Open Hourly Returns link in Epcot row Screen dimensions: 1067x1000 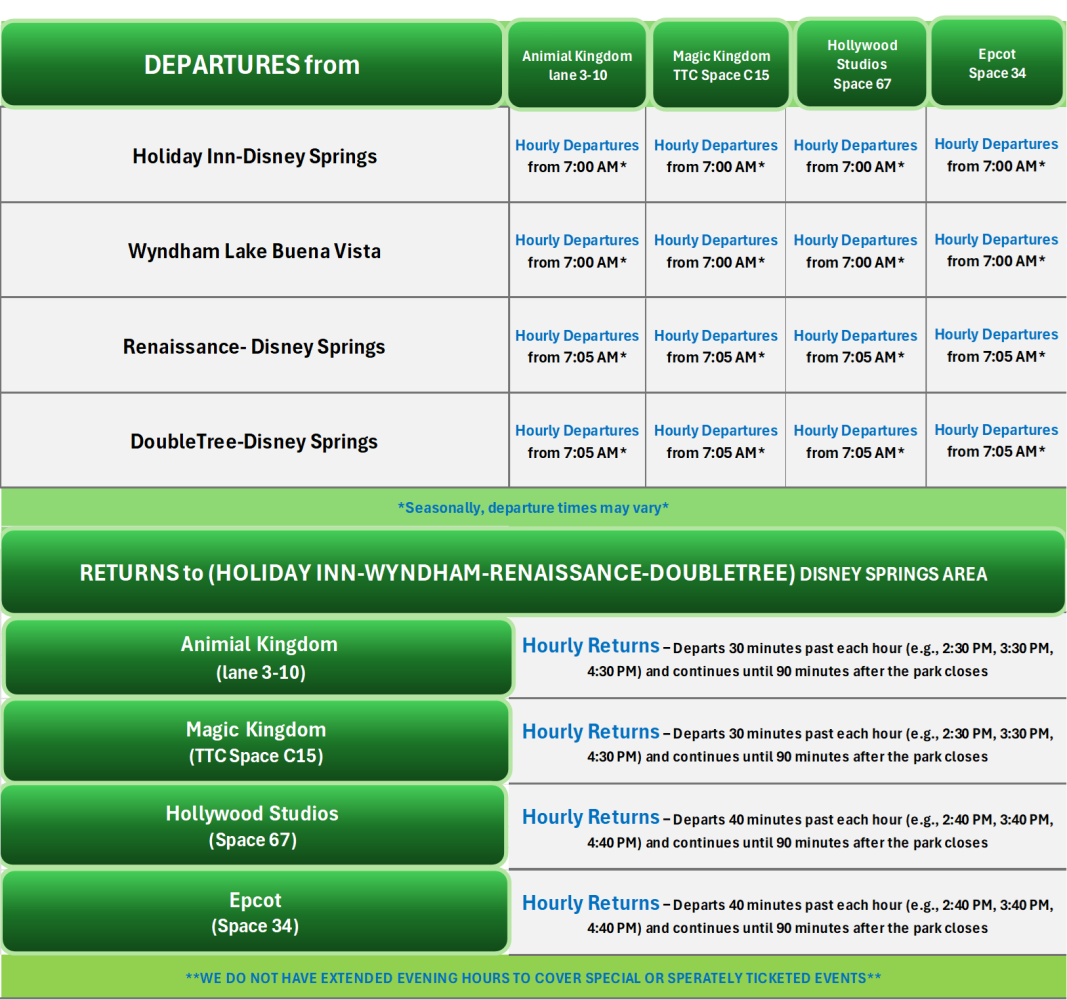pyautogui.click(x=591, y=903)
